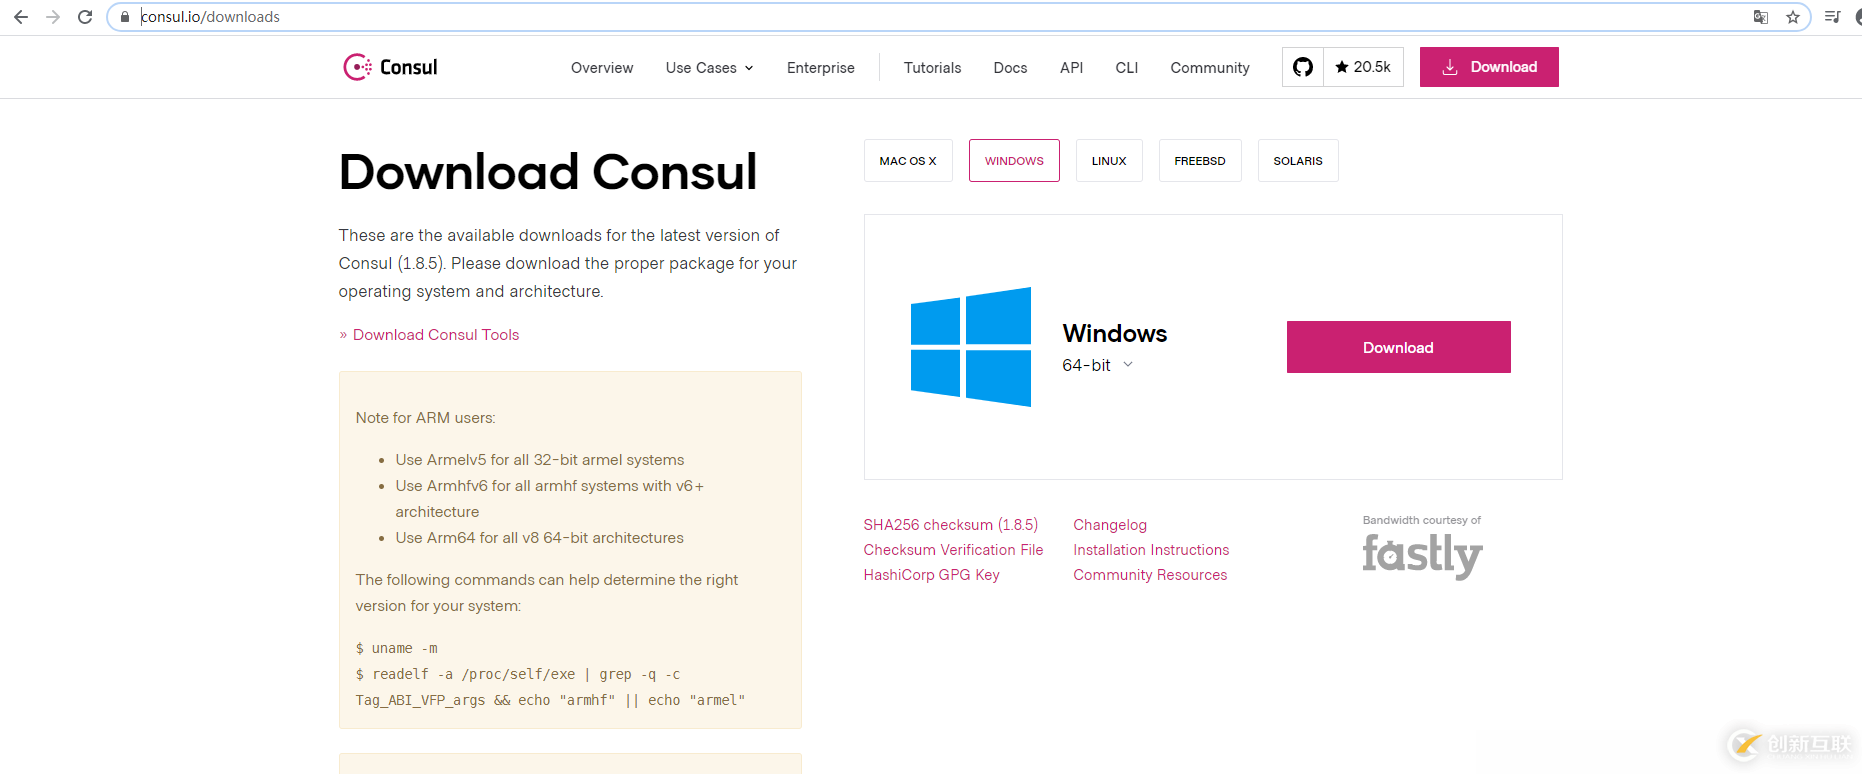Switch to the LINUX tab
The width and height of the screenshot is (1862, 774).
pos(1109,161)
